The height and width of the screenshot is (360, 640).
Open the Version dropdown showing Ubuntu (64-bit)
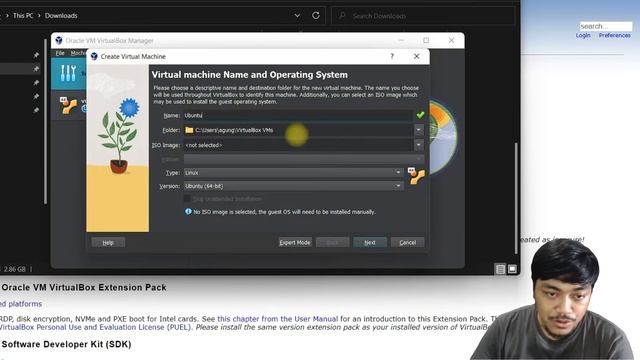click(293, 186)
